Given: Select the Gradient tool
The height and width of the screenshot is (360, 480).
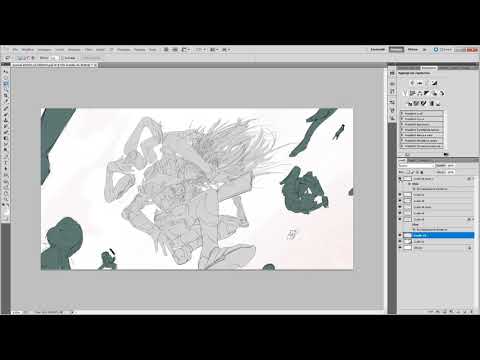Looking at the screenshot, I should coord(6,138).
